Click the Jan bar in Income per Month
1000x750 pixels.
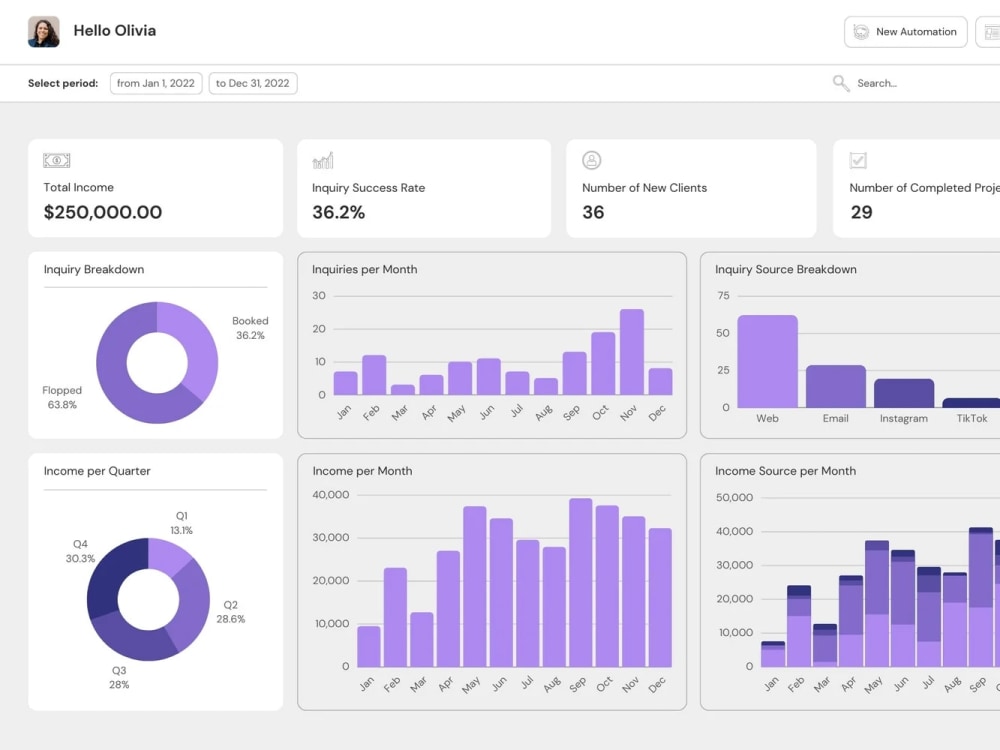369,647
